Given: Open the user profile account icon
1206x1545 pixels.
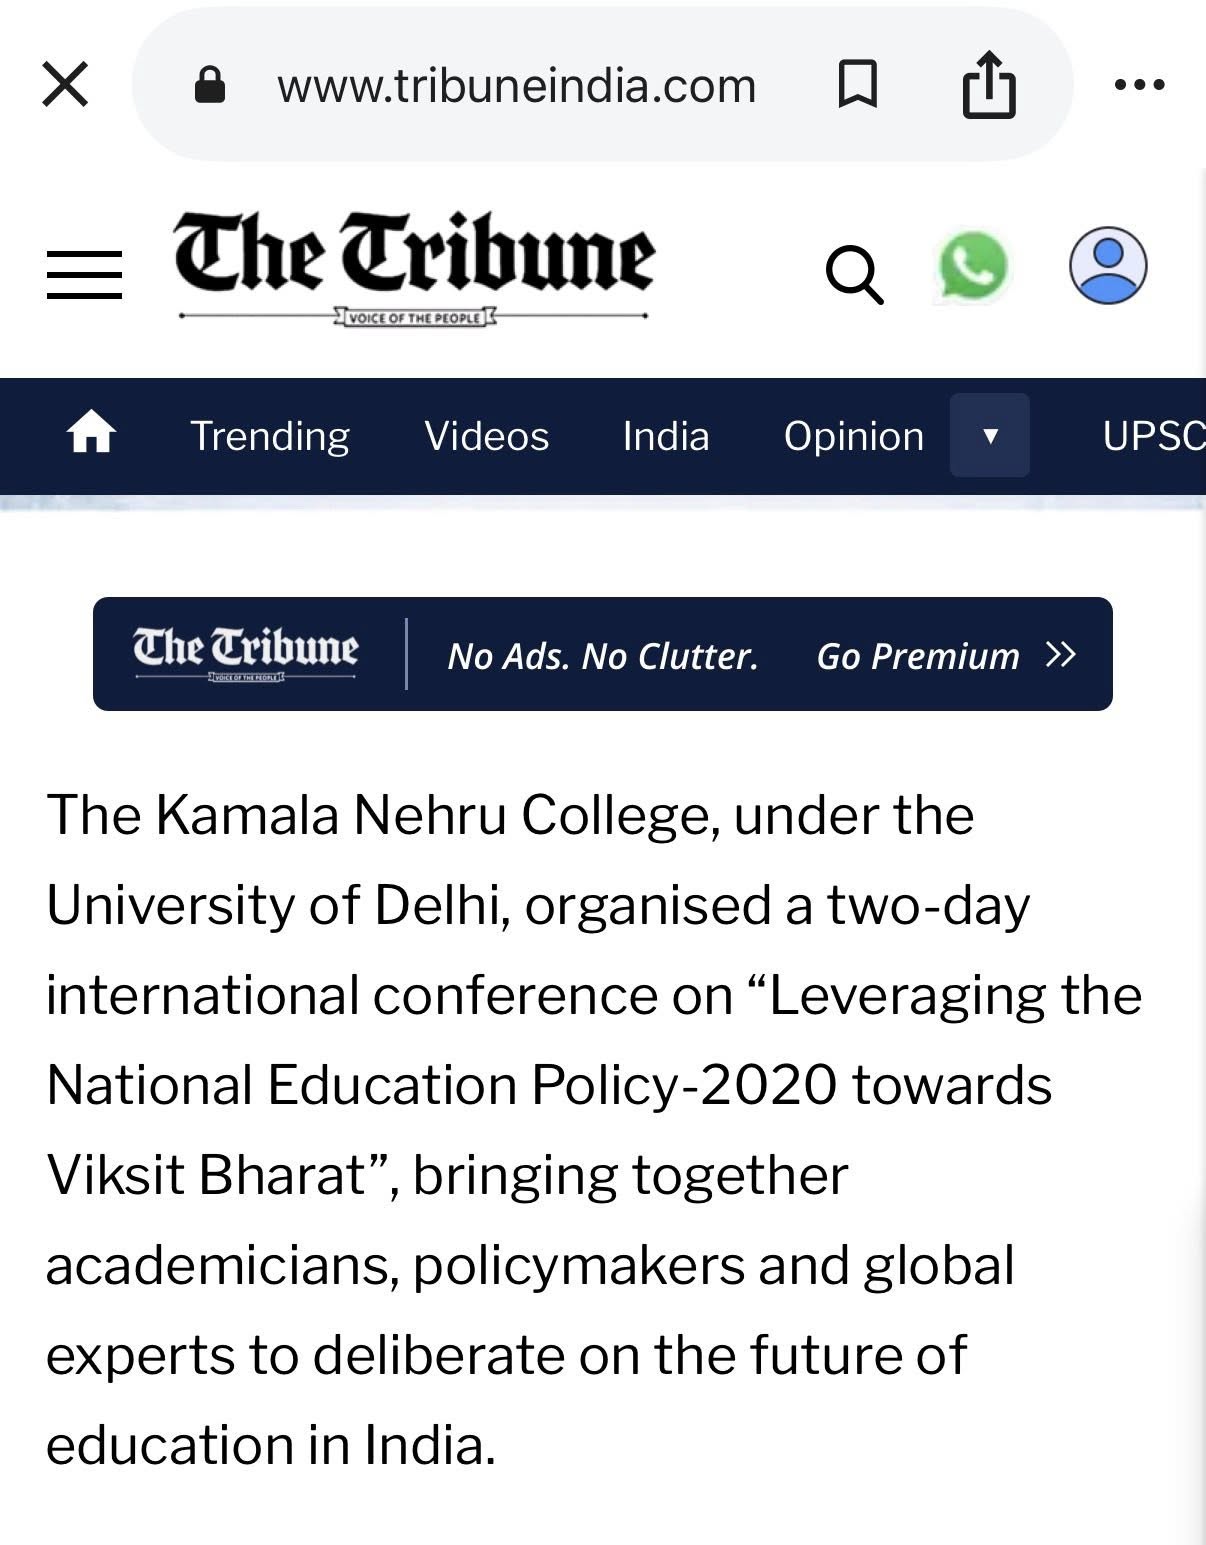Looking at the screenshot, I should point(1108,266).
